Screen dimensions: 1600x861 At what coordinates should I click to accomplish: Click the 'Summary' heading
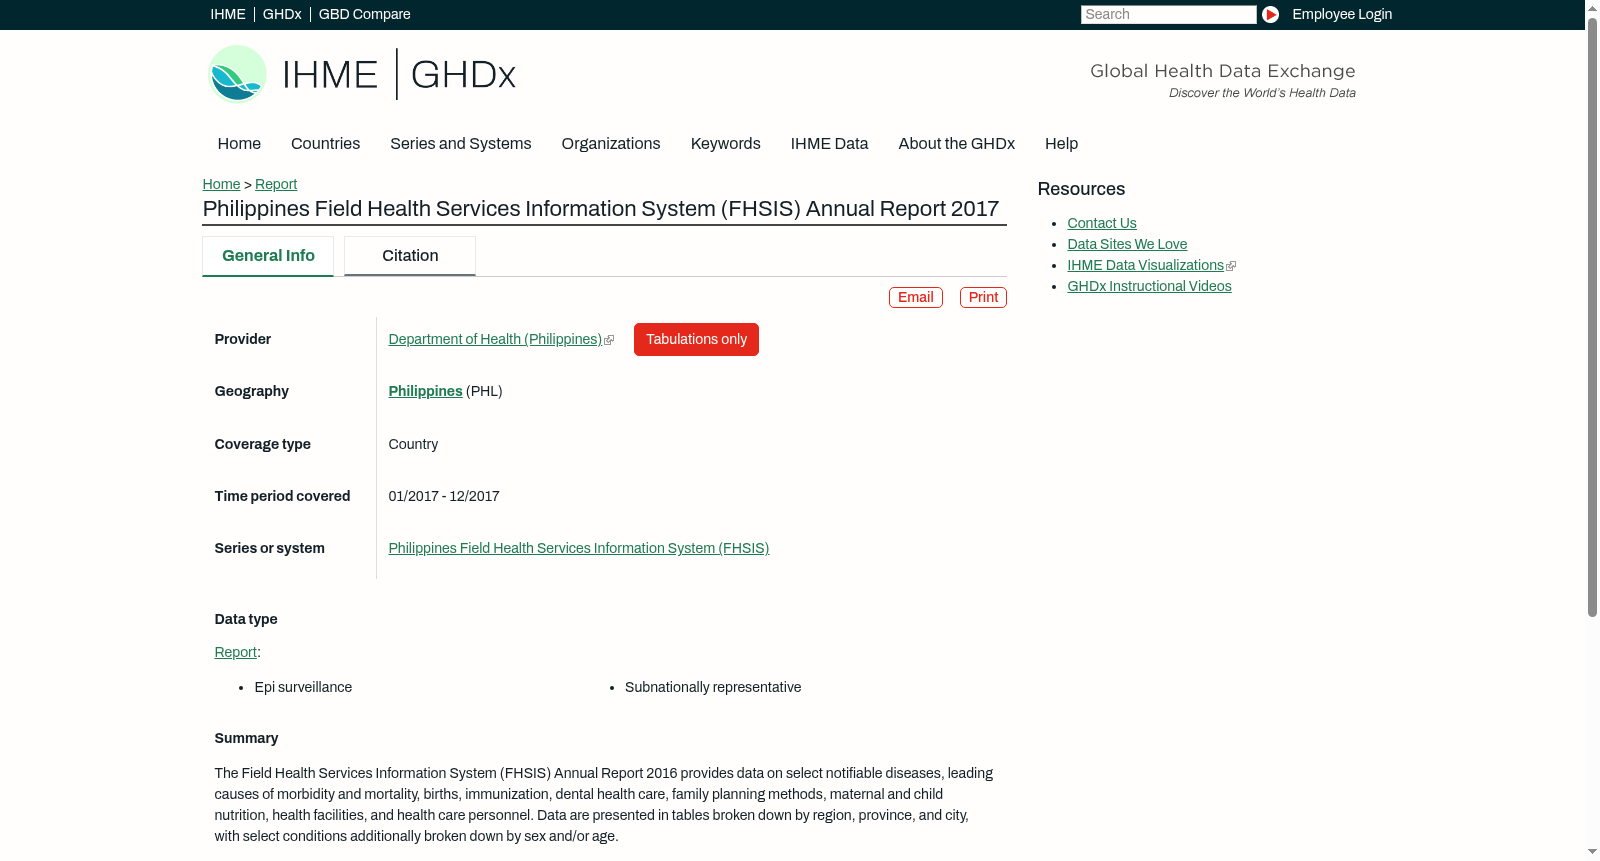point(246,739)
